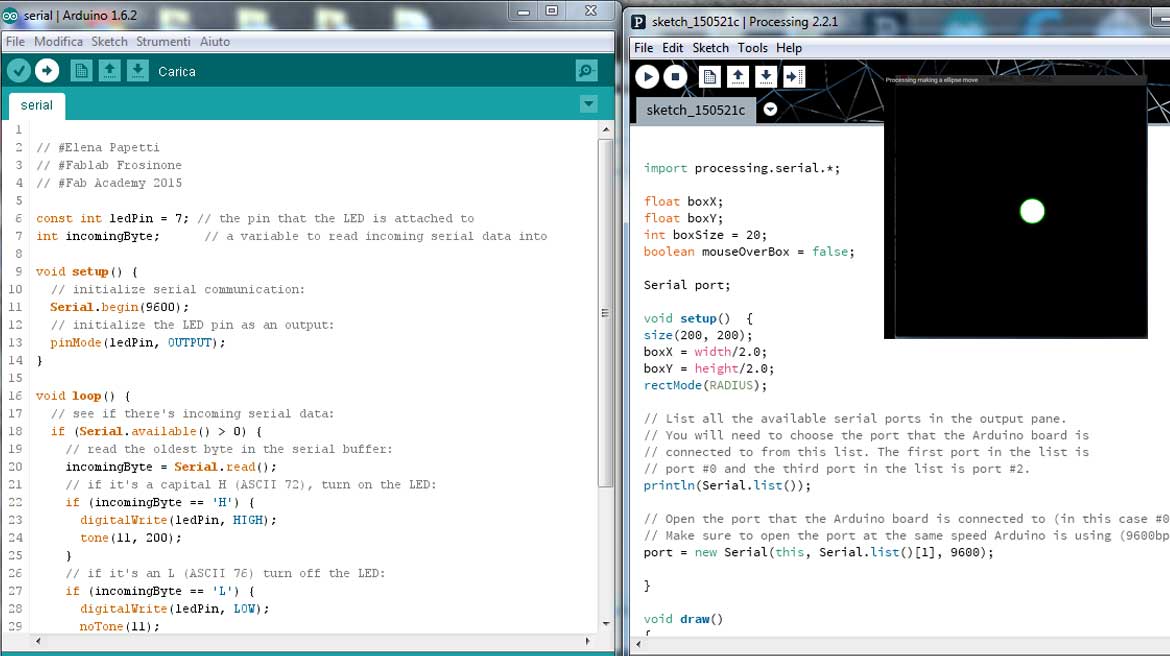Click the Arduino vertical scrollbar down arrow
1170x656 pixels.
coord(606,624)
